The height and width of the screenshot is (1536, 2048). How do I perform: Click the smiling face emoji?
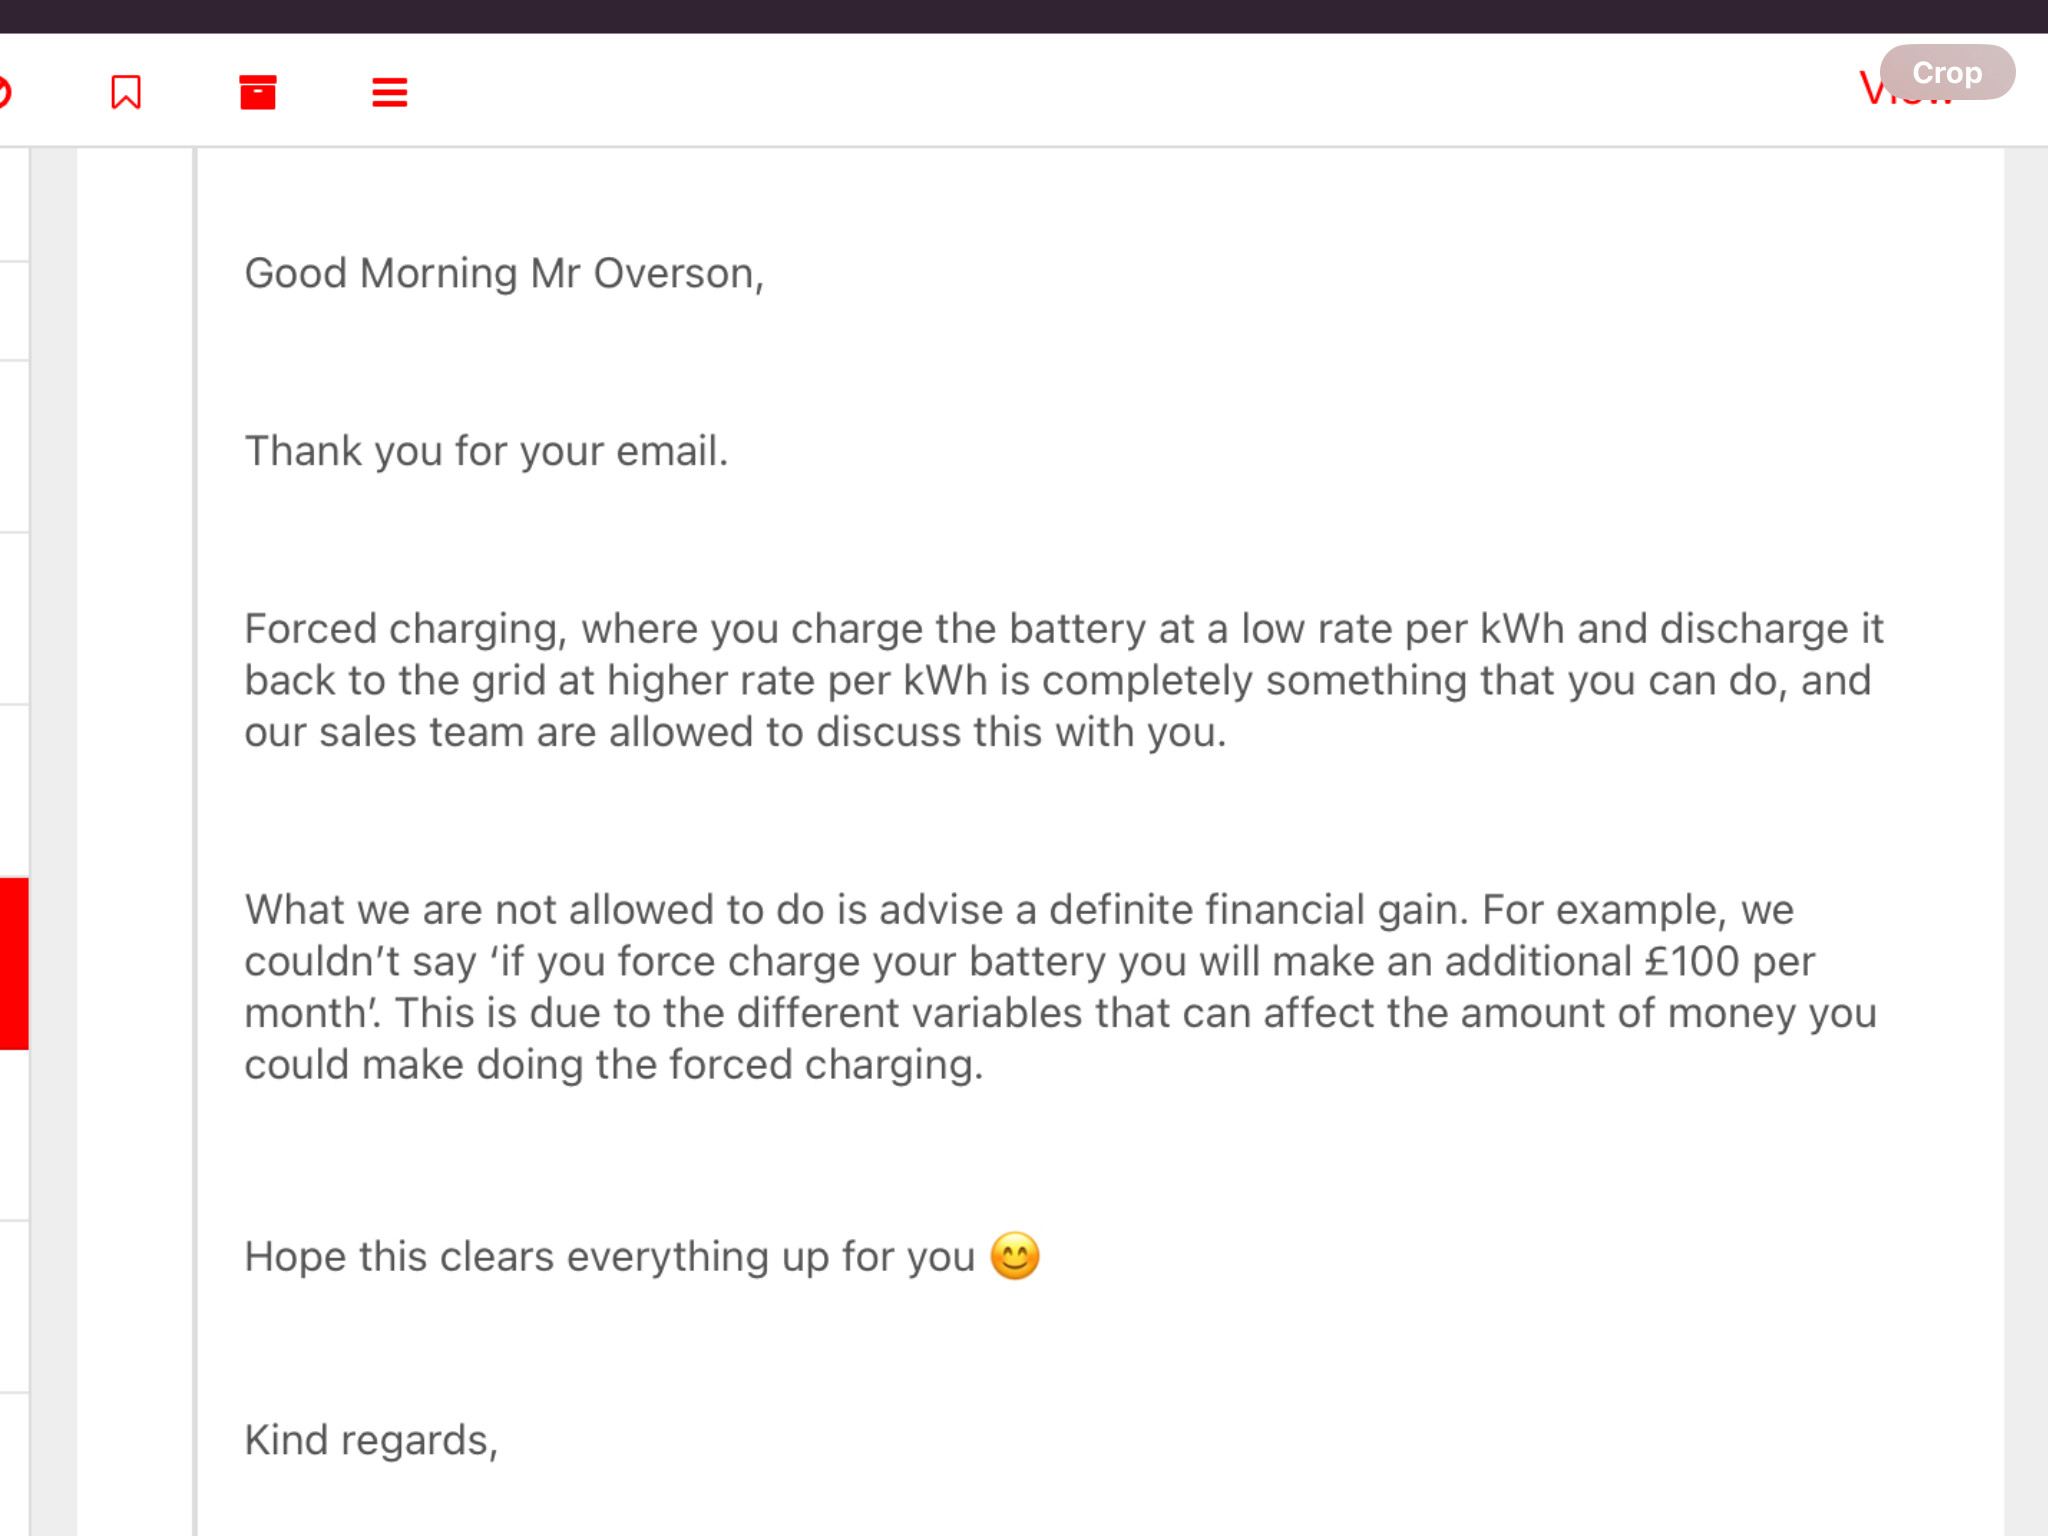coord(1014,1256)
